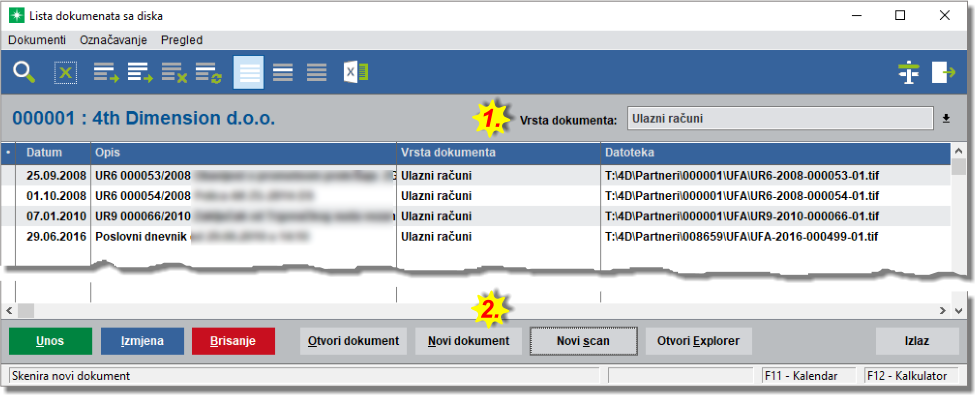980x399 pixels.
Task: Click the signpost icon in toolbar
Action: (x=909, y=73)
